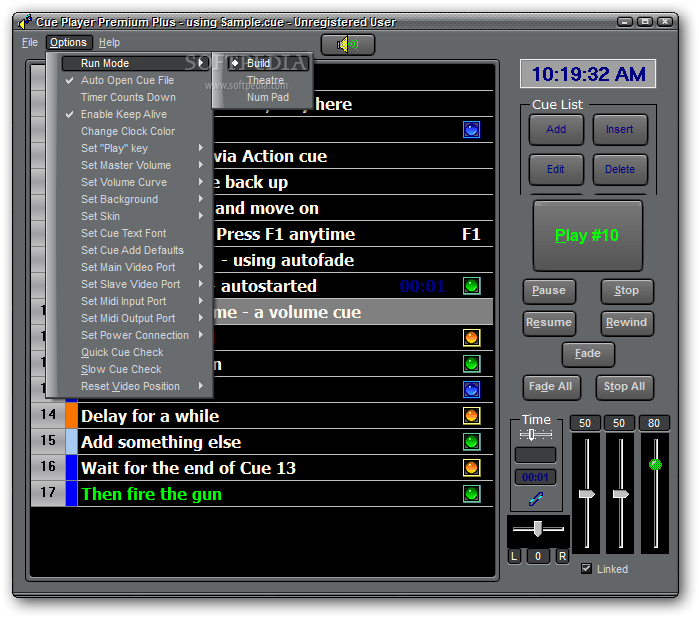Click the green volume knob on 80 fader

tap(655, 465)
